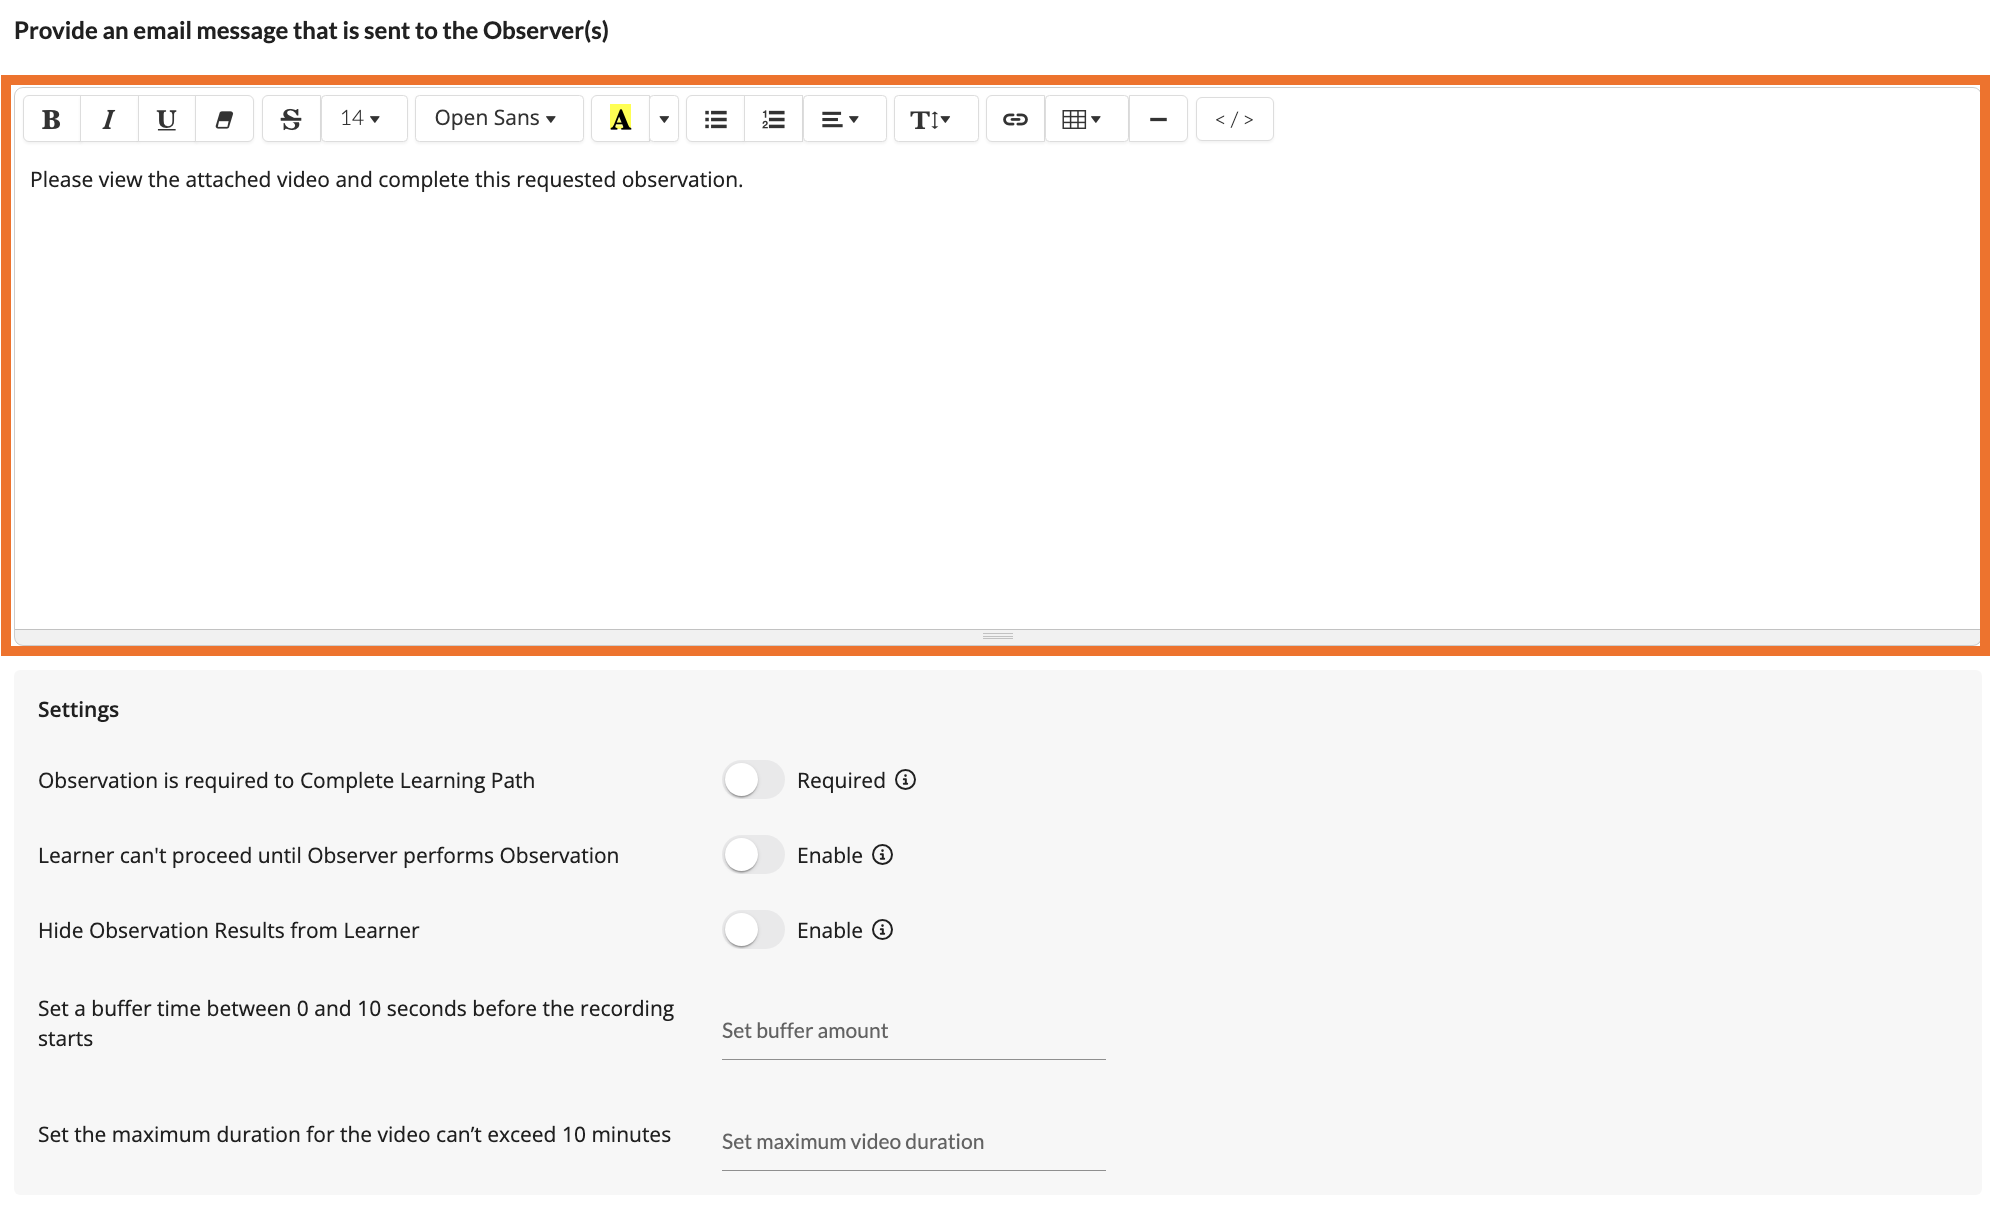This screenshot has width=1998, height=1214.
Task: Expand the paragraph alignment dropdown
Action: 840,119
